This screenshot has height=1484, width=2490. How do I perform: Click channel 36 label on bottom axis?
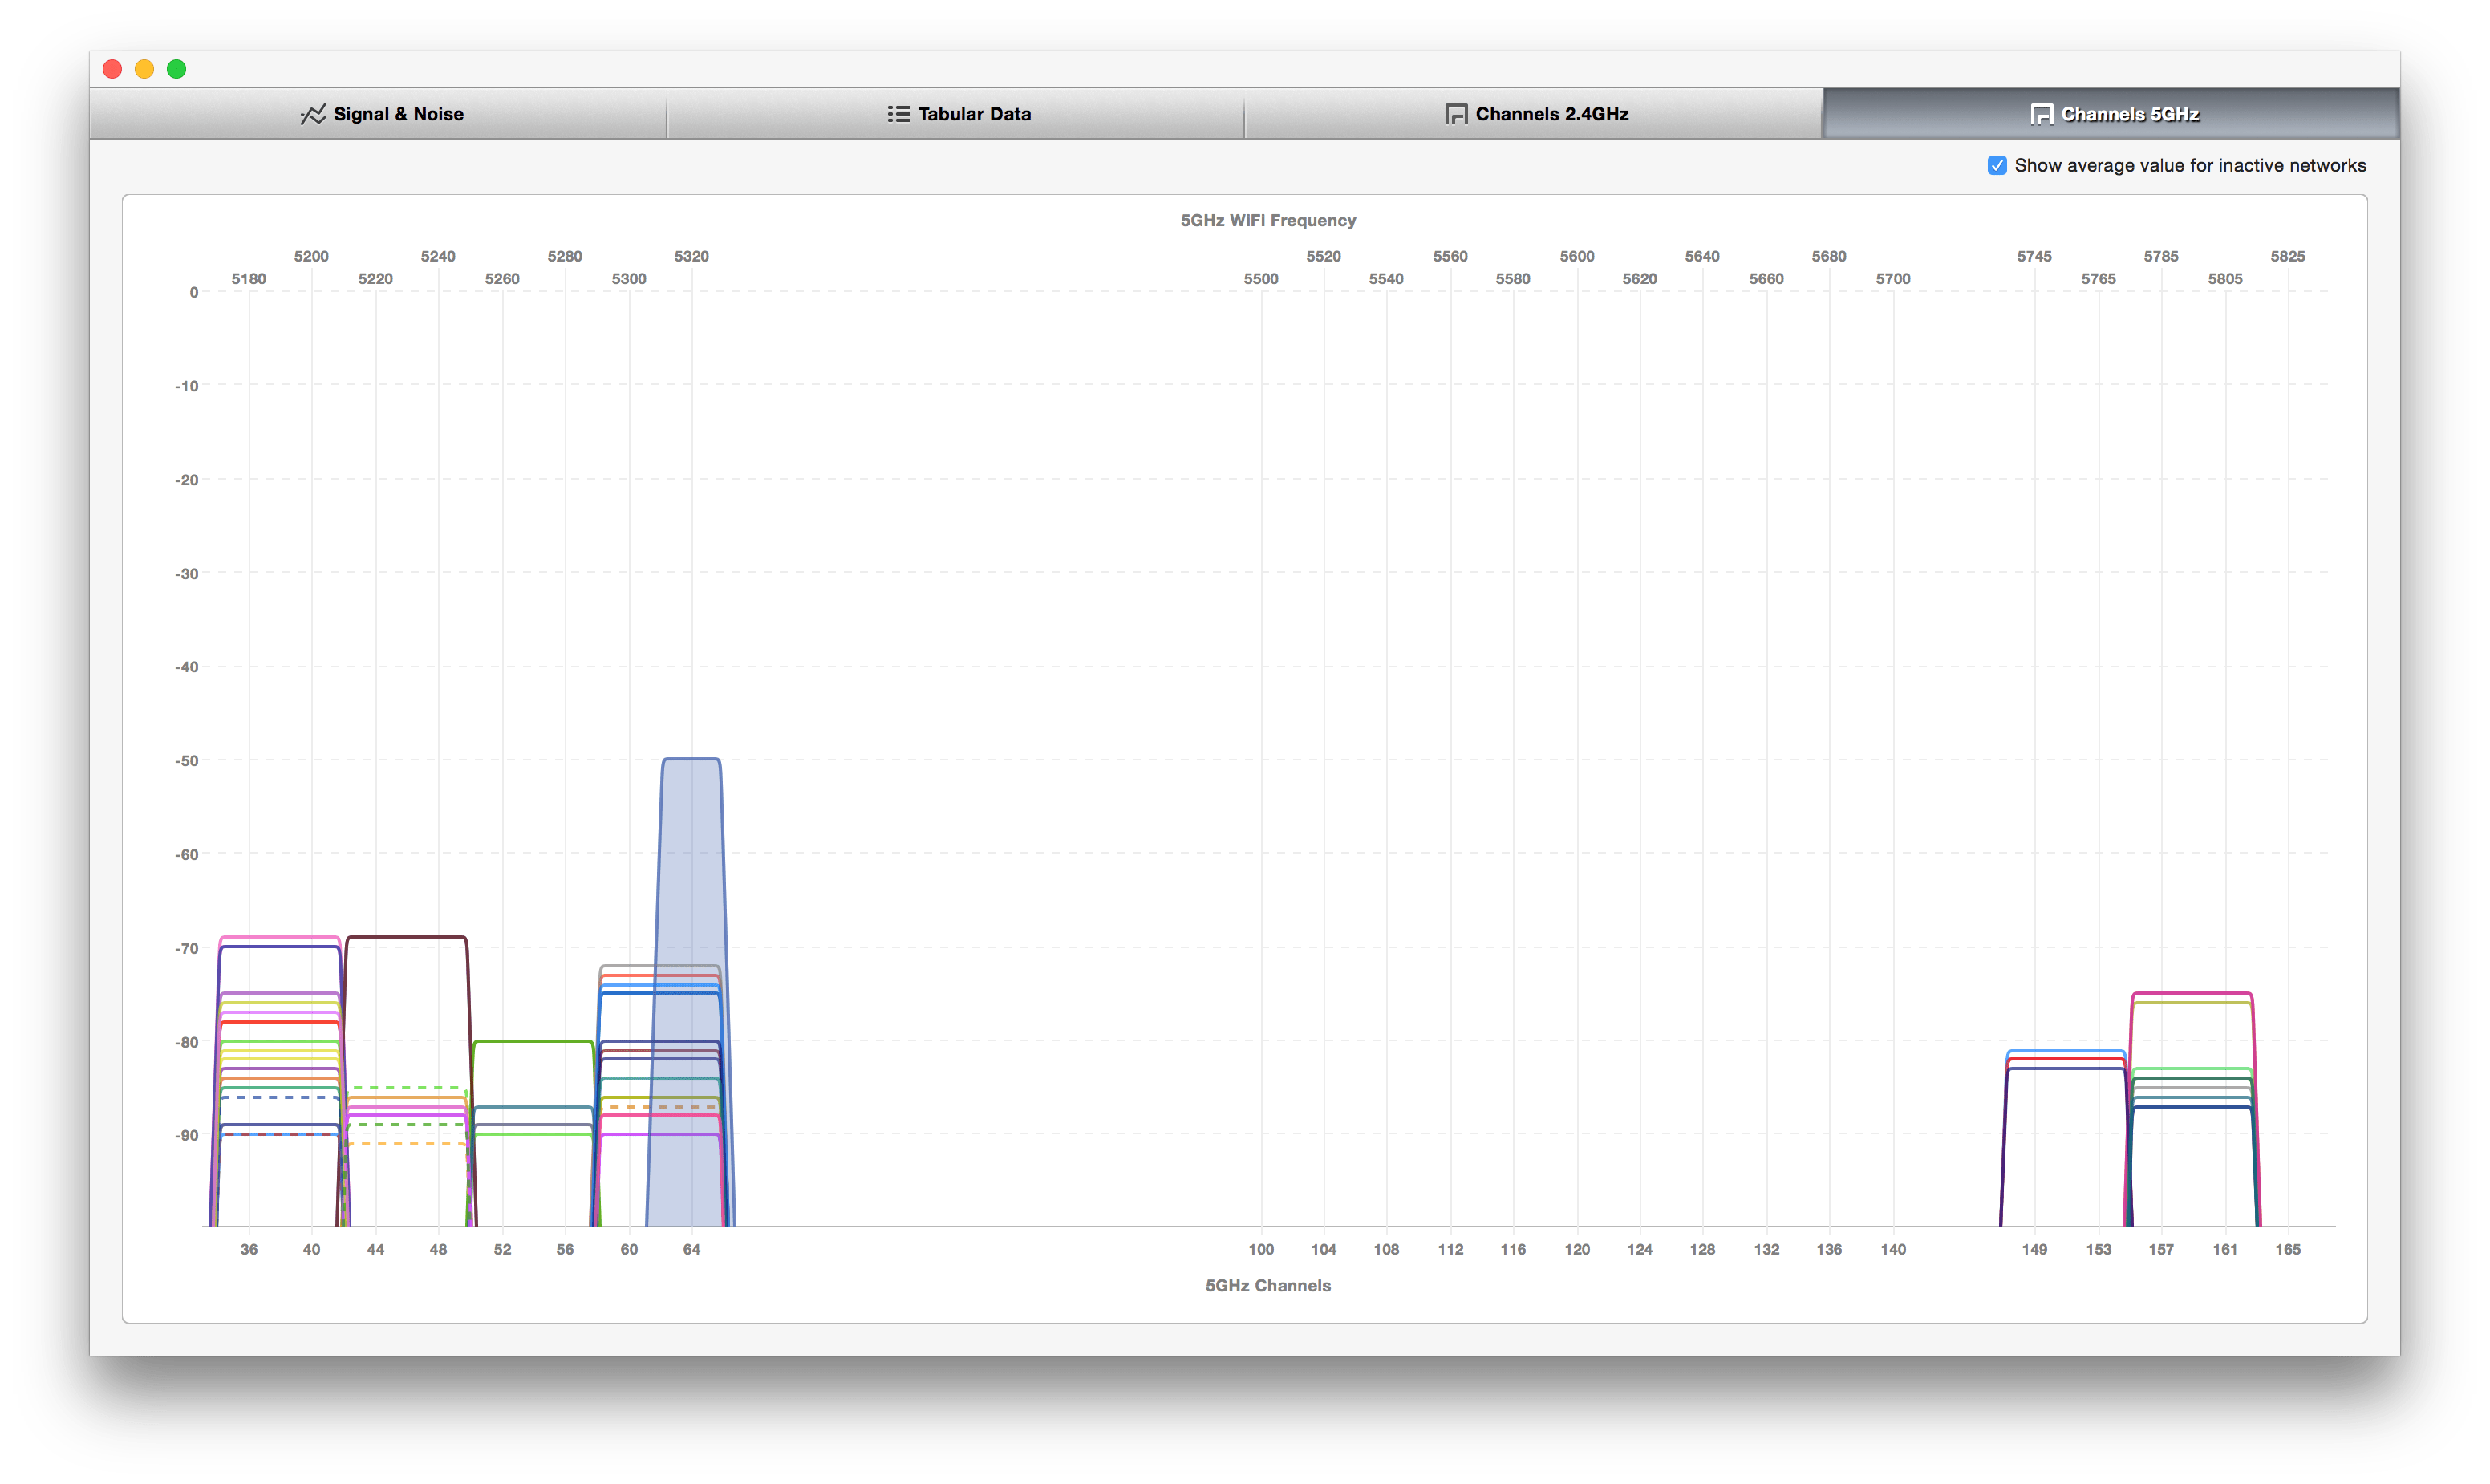[249, 1249]
